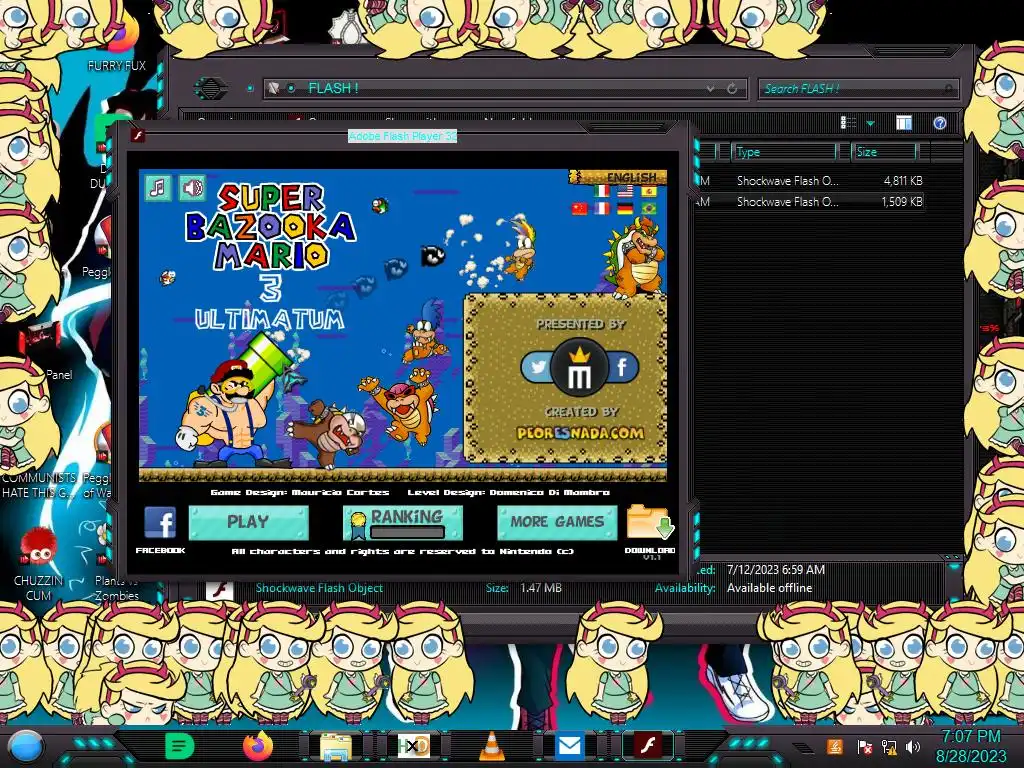
Task: Change the Explorer view layout icon
Action: coord(848,123)
